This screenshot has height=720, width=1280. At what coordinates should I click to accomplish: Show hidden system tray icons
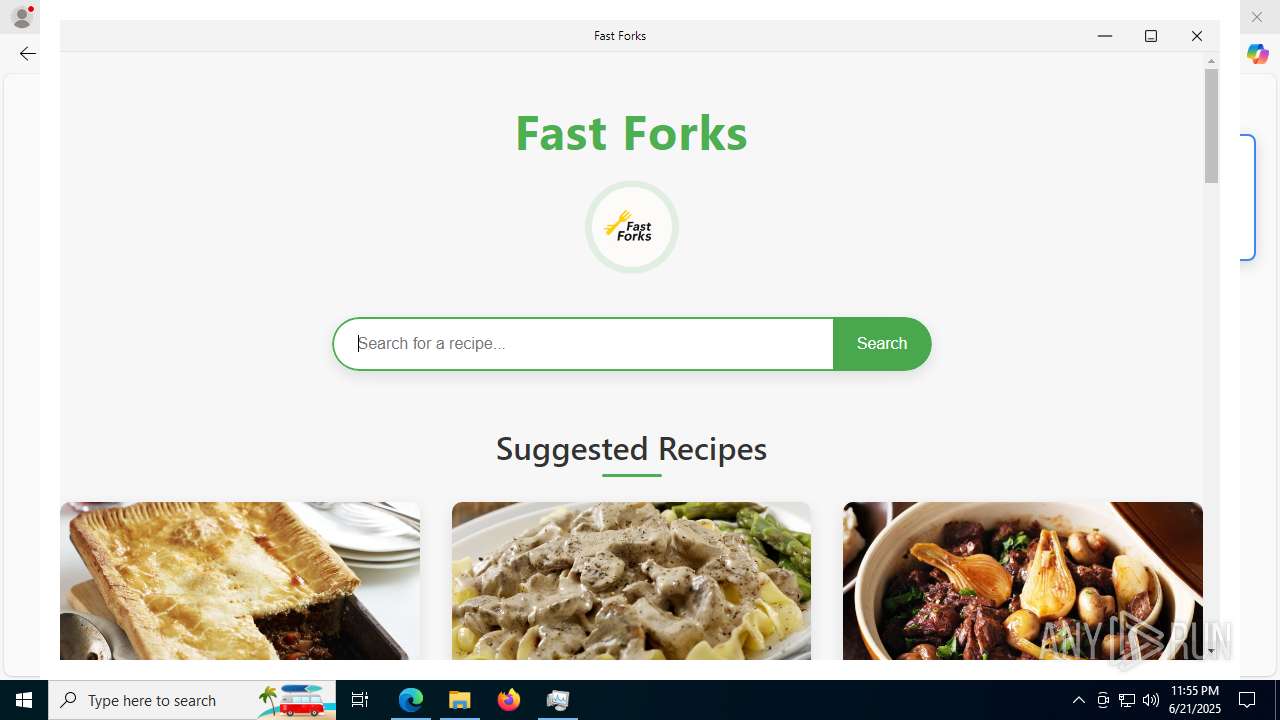pos(1079,700)
